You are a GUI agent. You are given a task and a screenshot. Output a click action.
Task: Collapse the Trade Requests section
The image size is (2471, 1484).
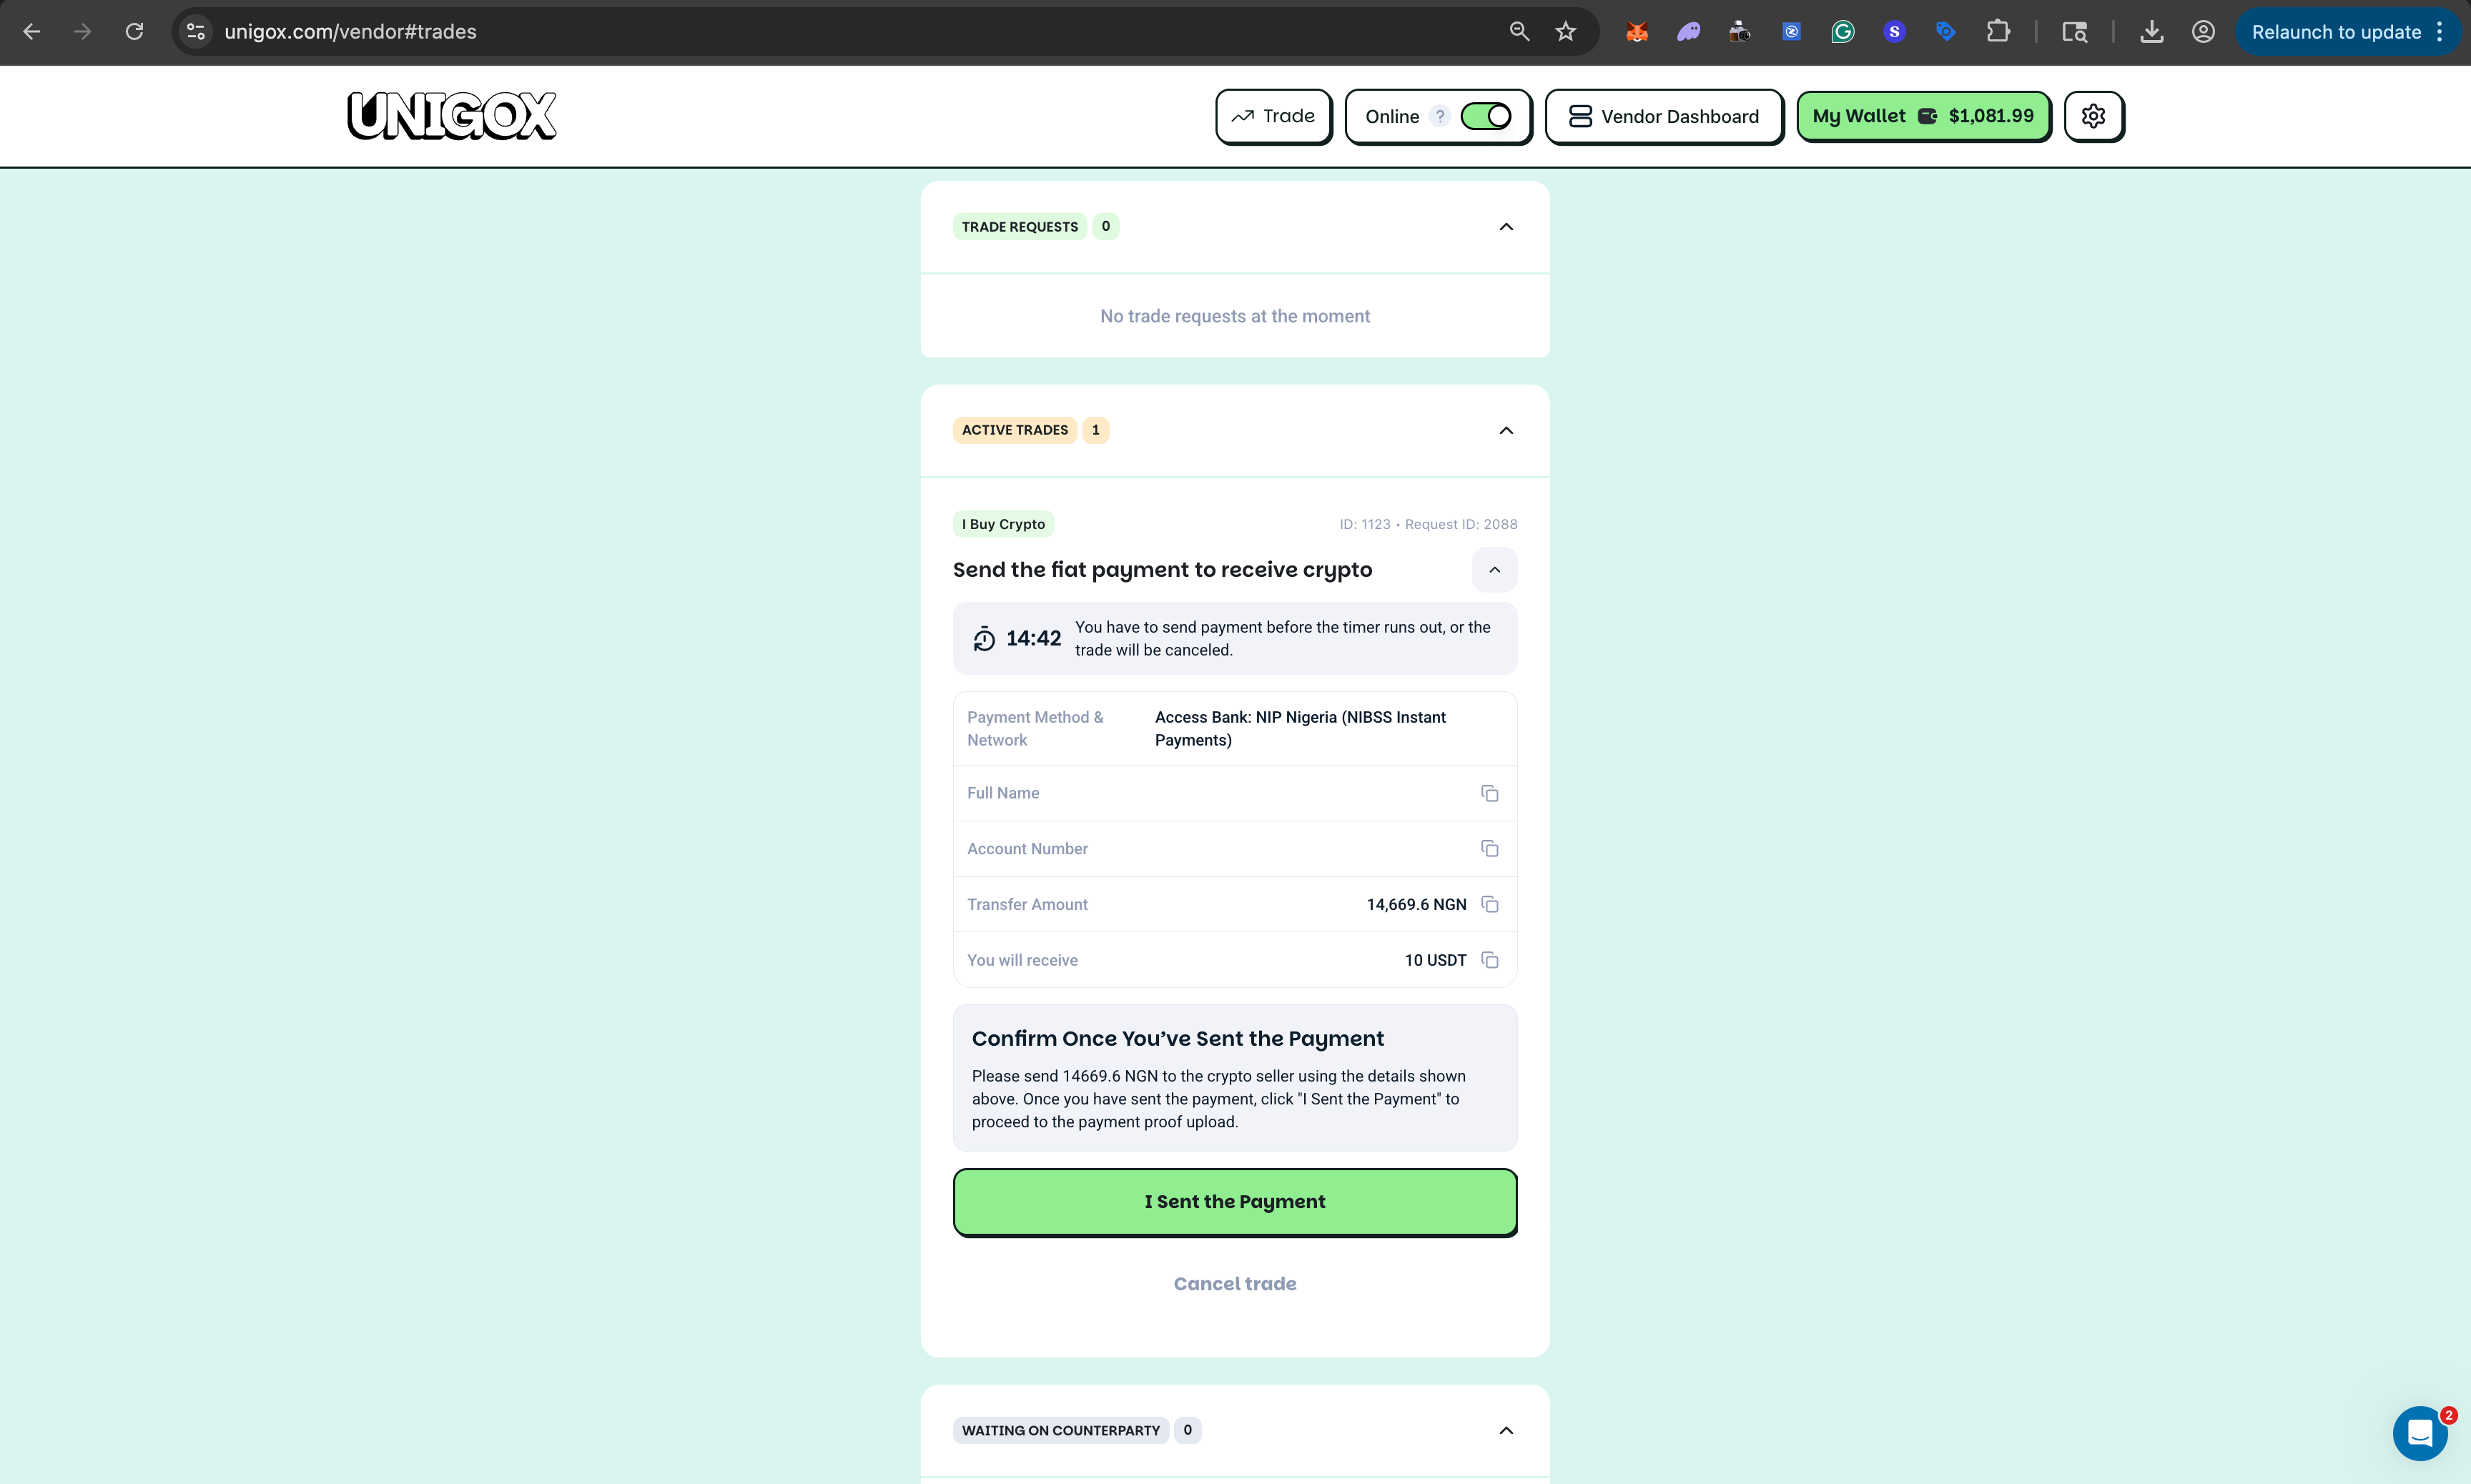[x=1506, y=227]
